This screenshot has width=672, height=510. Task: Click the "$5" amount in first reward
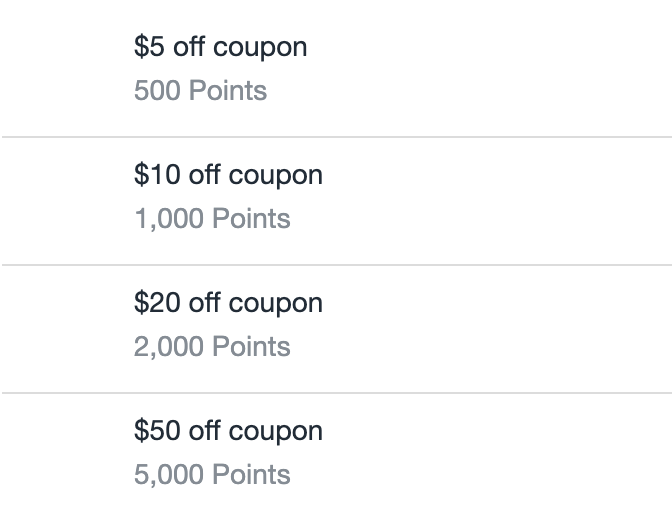(149, 46)
